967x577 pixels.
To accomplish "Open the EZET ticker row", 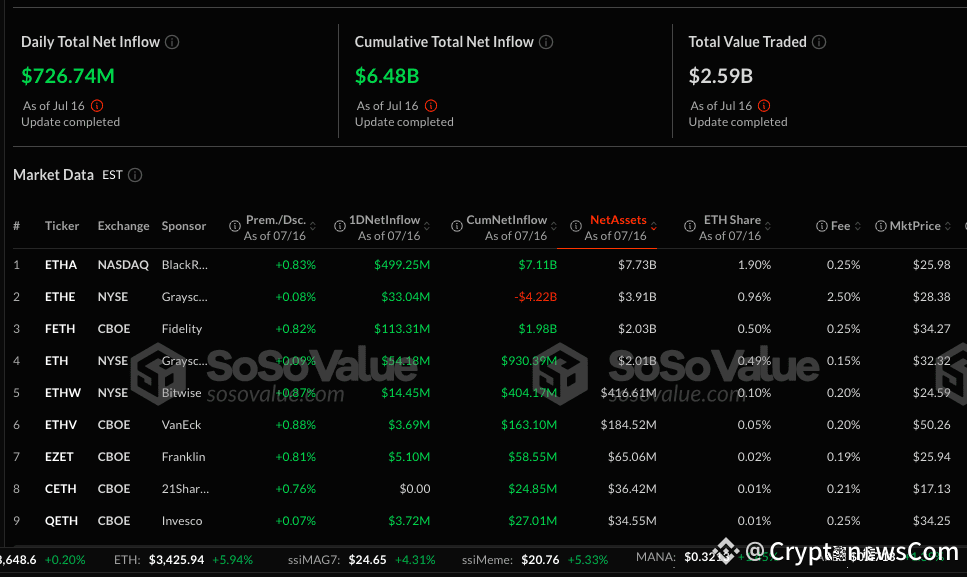I will click(x=59, y=457).
